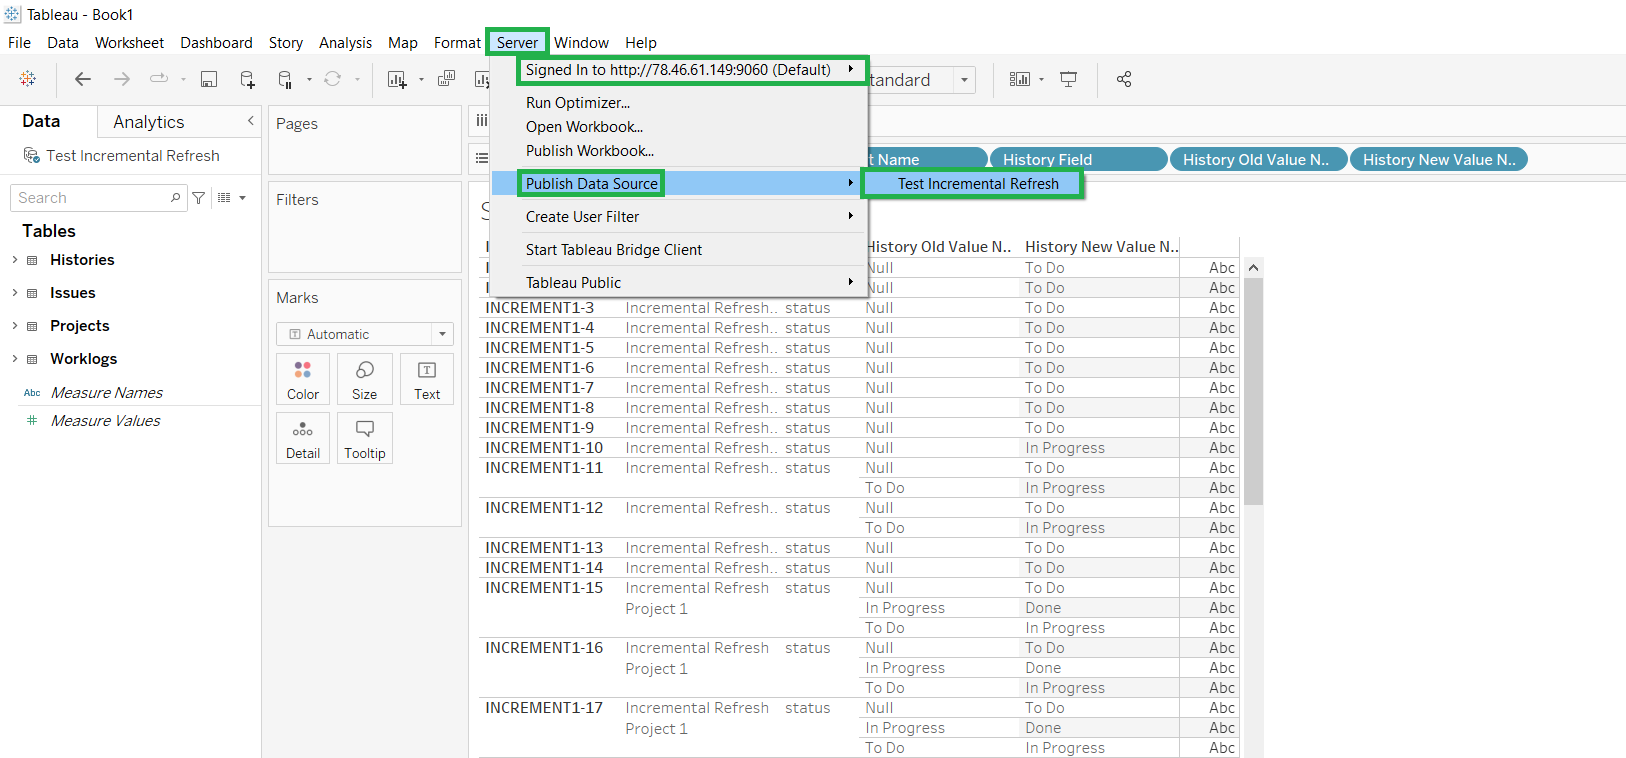Expand the Histories table
Viewport: 1626px width, 758px height.
14,260
